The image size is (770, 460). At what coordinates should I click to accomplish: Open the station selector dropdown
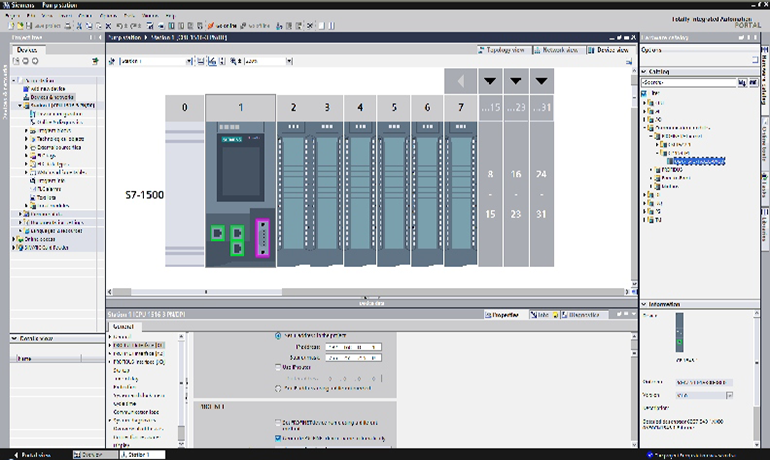coord(190,61)
